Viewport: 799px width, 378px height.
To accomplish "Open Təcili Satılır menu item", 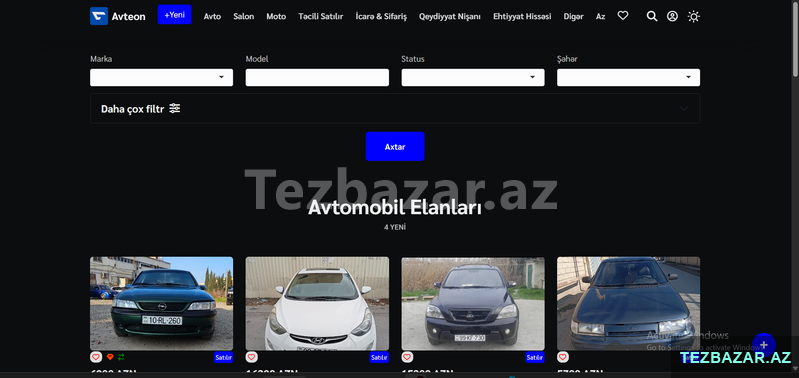I will [321, 16].
